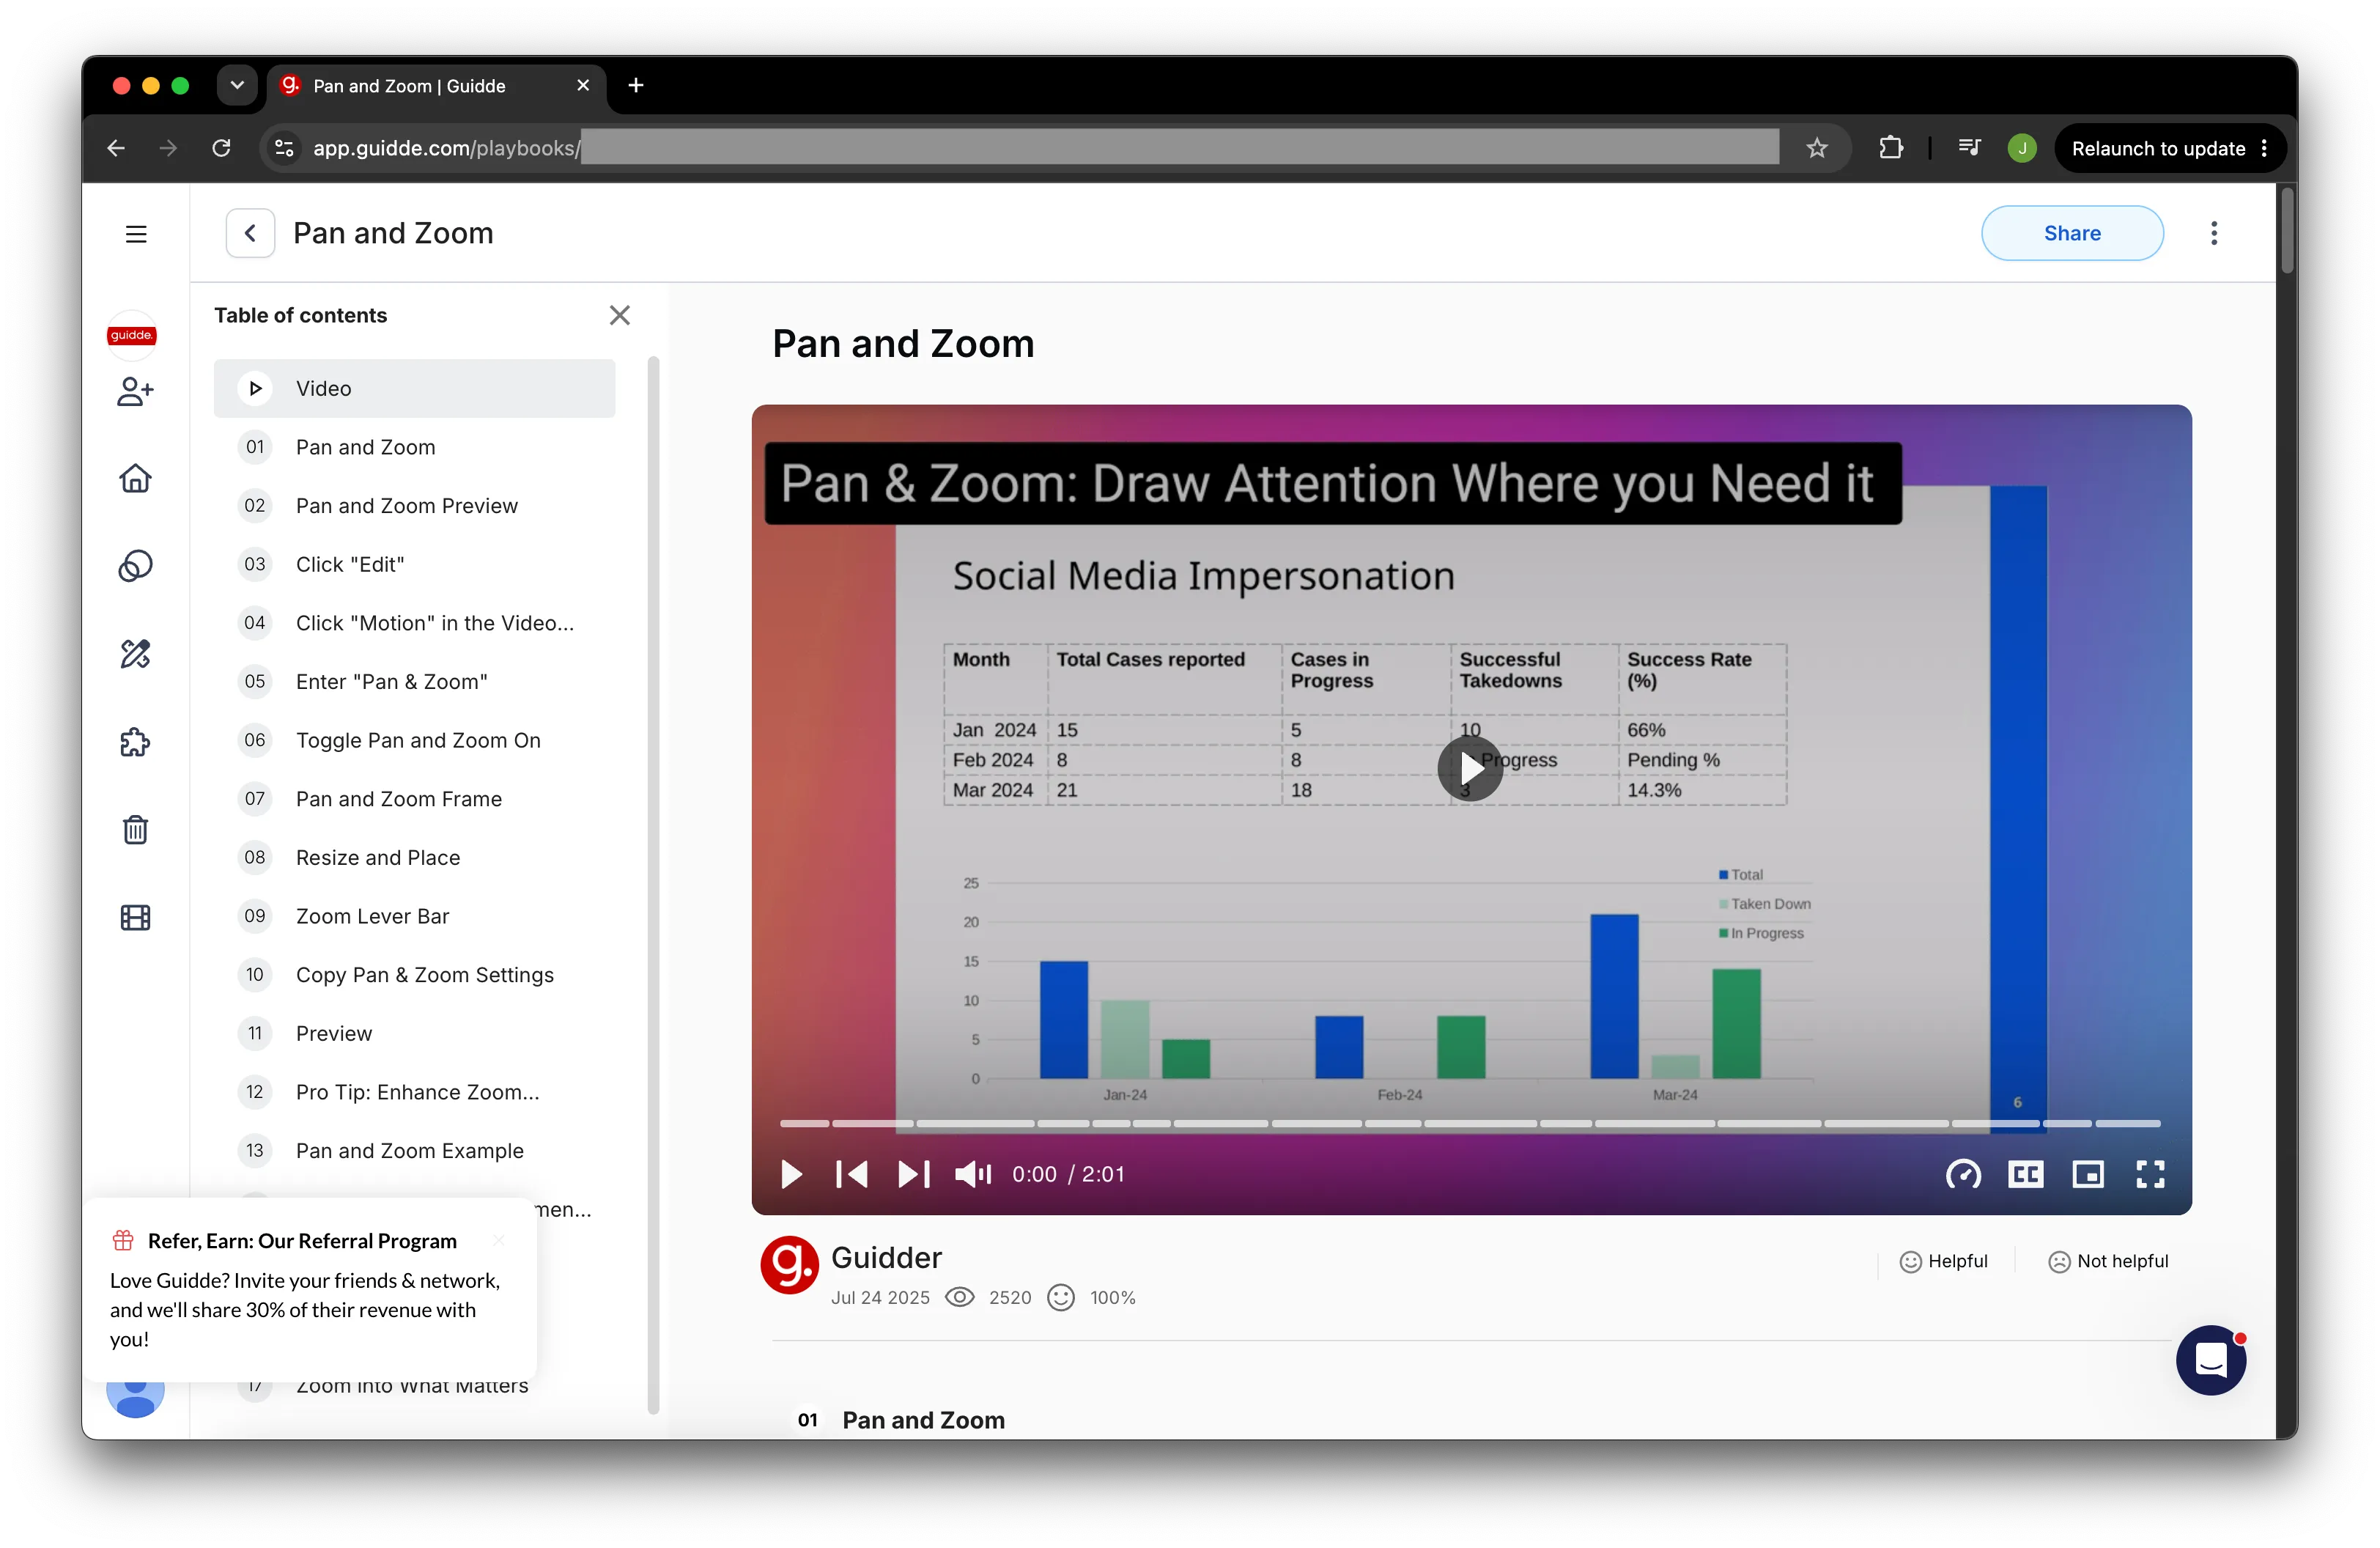Mute the video volume
The height and width of the screenshot is (1548, 2380).
point(972,1174)
